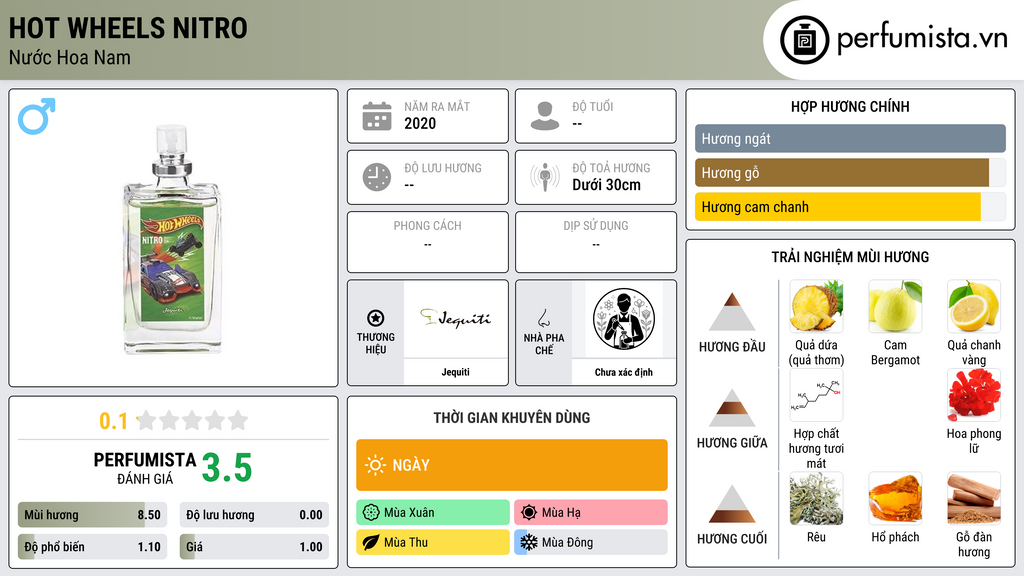Click the snowflake icon in Mùa Đông
Image resolution: width=1024 pixels, height=576 pixels.
529,542
